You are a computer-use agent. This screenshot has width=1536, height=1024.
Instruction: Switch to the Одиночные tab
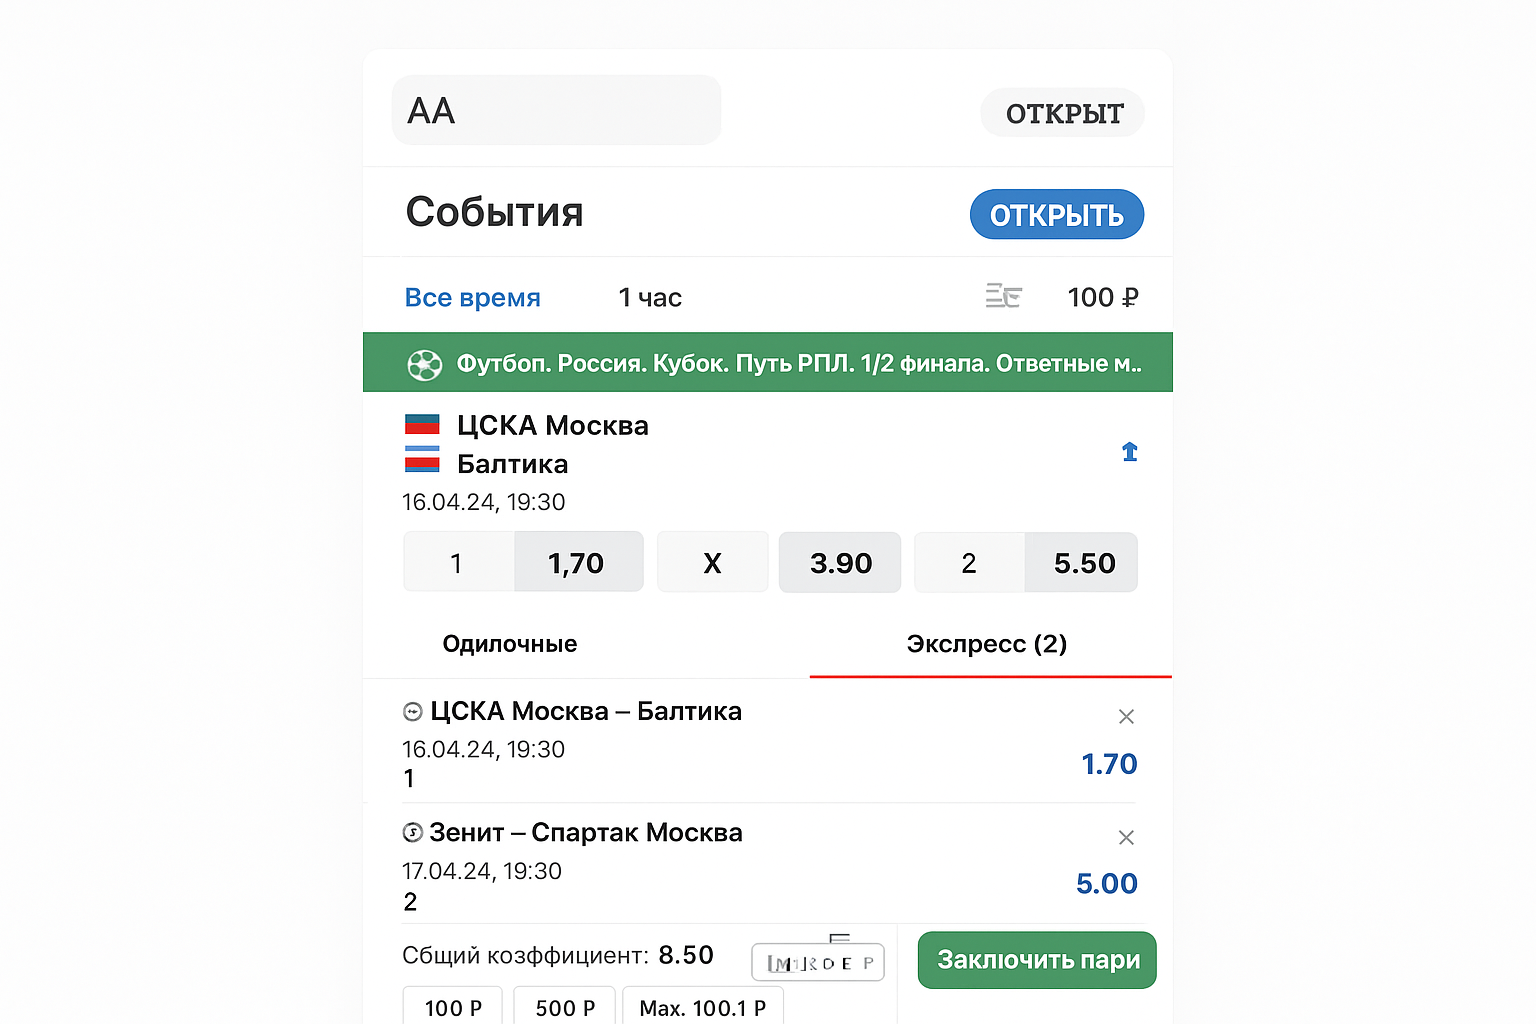[510, 644]
